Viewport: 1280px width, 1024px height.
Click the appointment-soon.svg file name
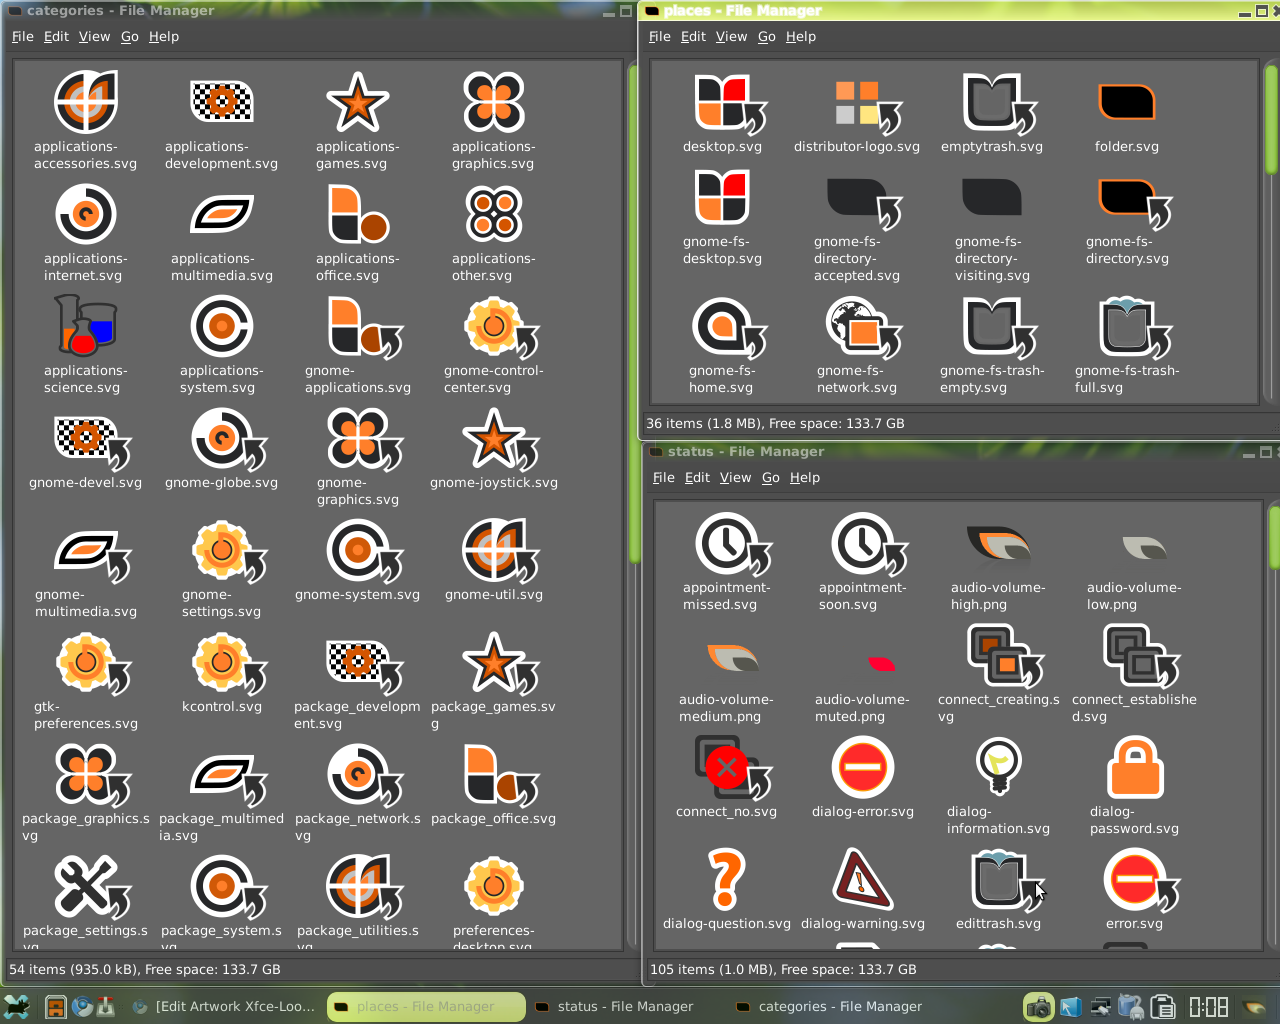(862, 596)
